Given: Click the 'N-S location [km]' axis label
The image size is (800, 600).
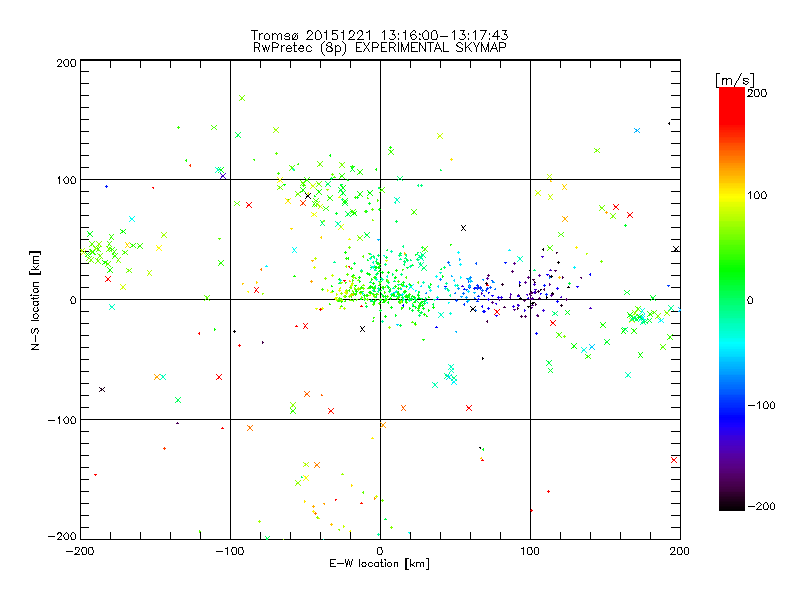Looking at the screenshot, I should 35,301.
